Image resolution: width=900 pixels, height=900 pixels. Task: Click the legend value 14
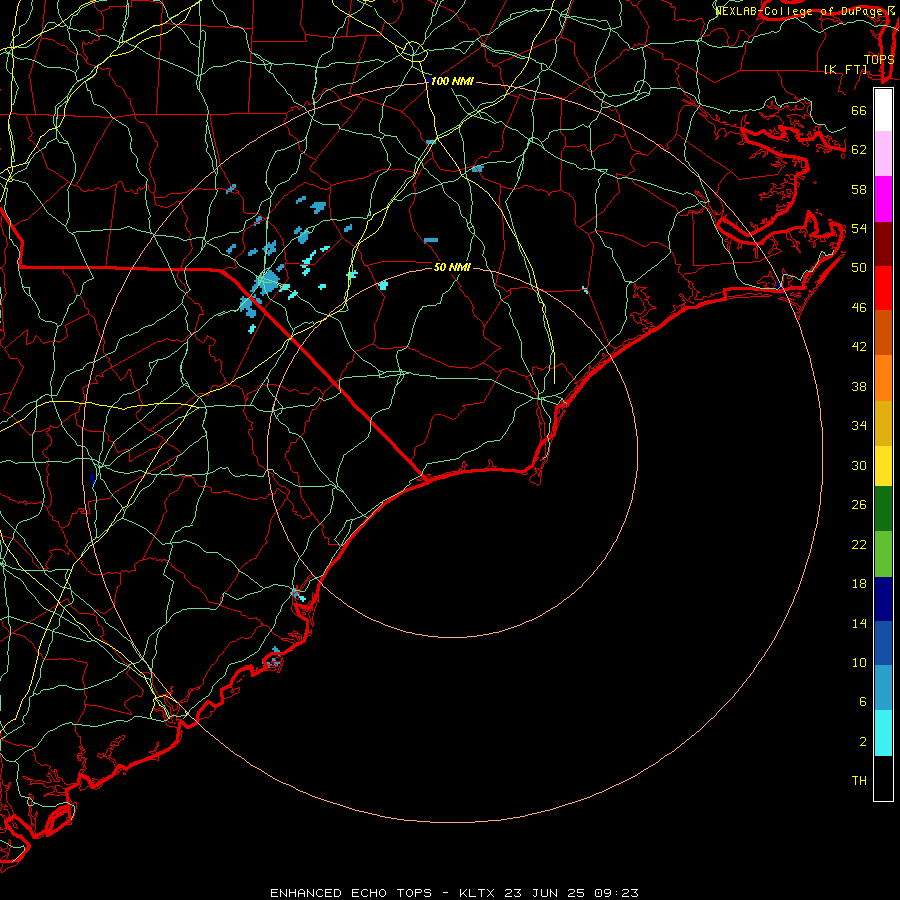pyautogui.click(x=859, y=623)
